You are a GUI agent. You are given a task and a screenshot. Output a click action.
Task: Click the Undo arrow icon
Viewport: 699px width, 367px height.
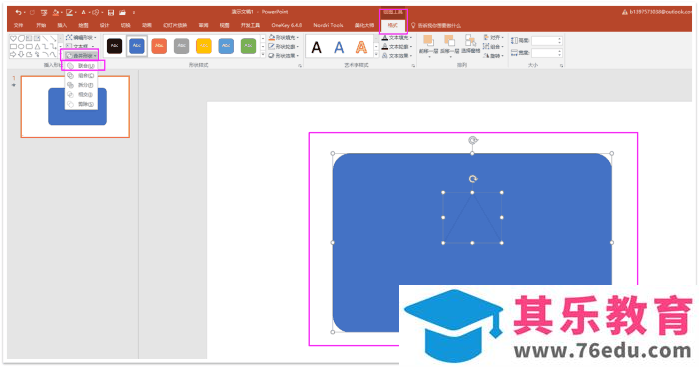click(18, 12)
